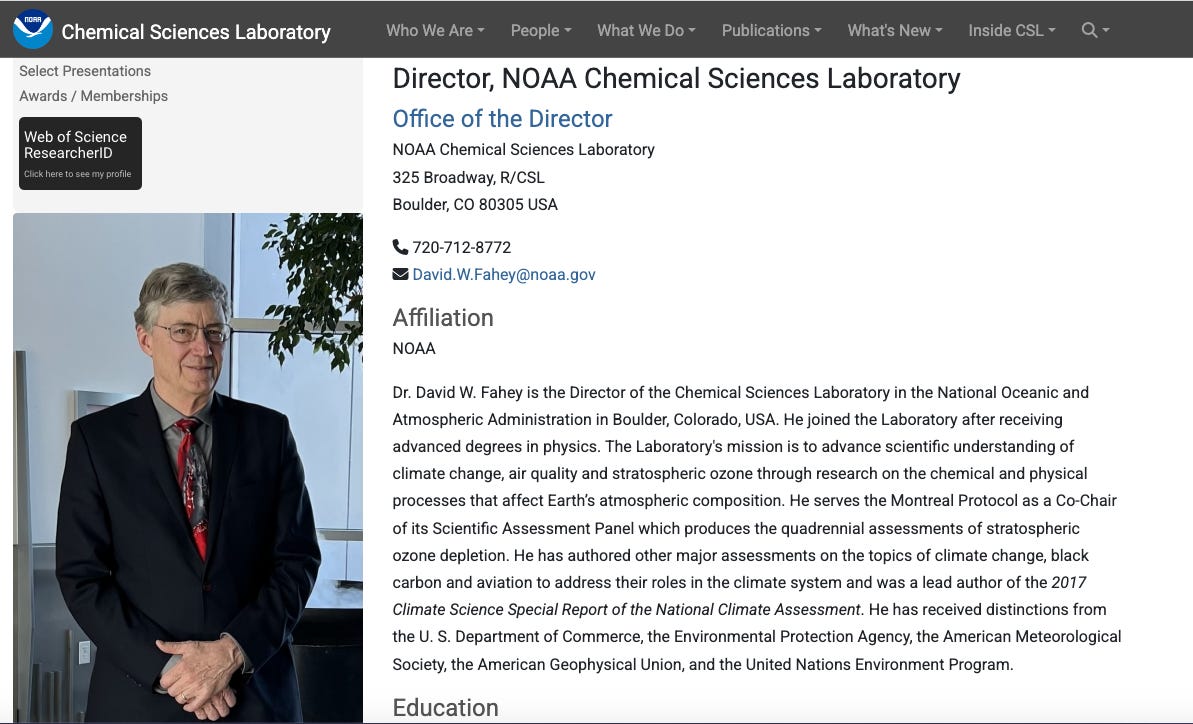The height and width of the screenshot is (724, 1193).
Task: Click the phone icon beside 720-712-8772
Action: 400,247
